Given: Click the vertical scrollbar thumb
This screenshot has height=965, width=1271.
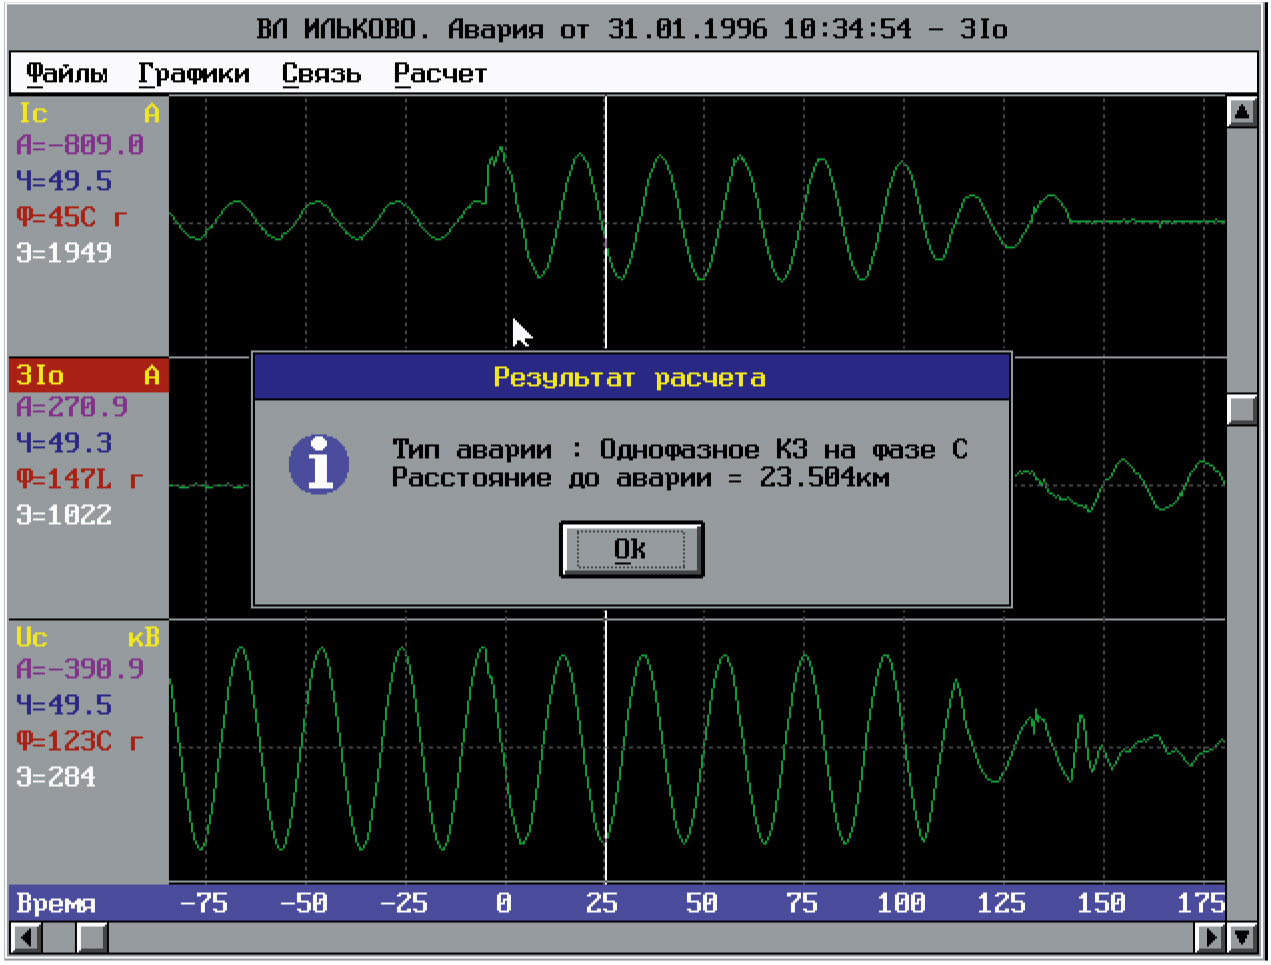Looking at the screenshot, I should click(x=1241, y=409).
